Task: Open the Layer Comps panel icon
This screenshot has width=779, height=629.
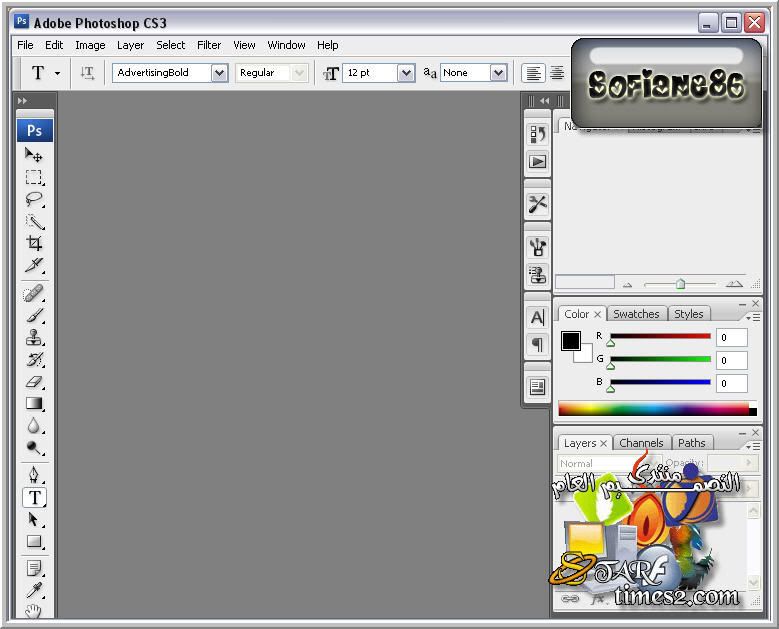Action: 538,387
